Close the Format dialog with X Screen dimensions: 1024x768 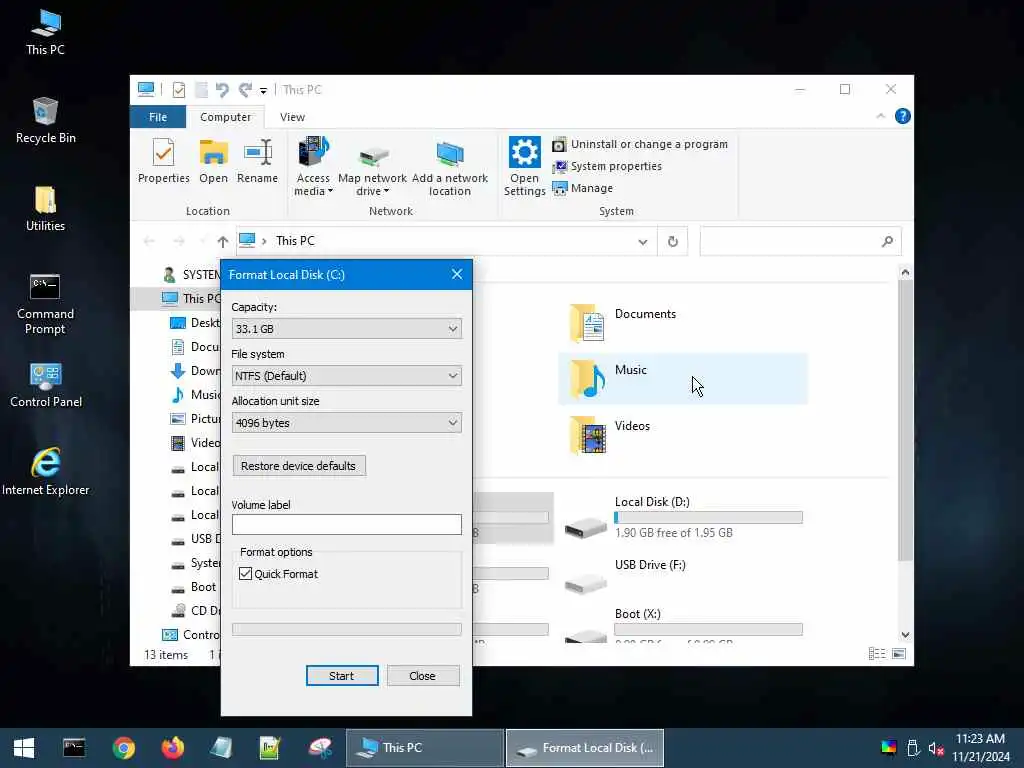coord(456,274)
